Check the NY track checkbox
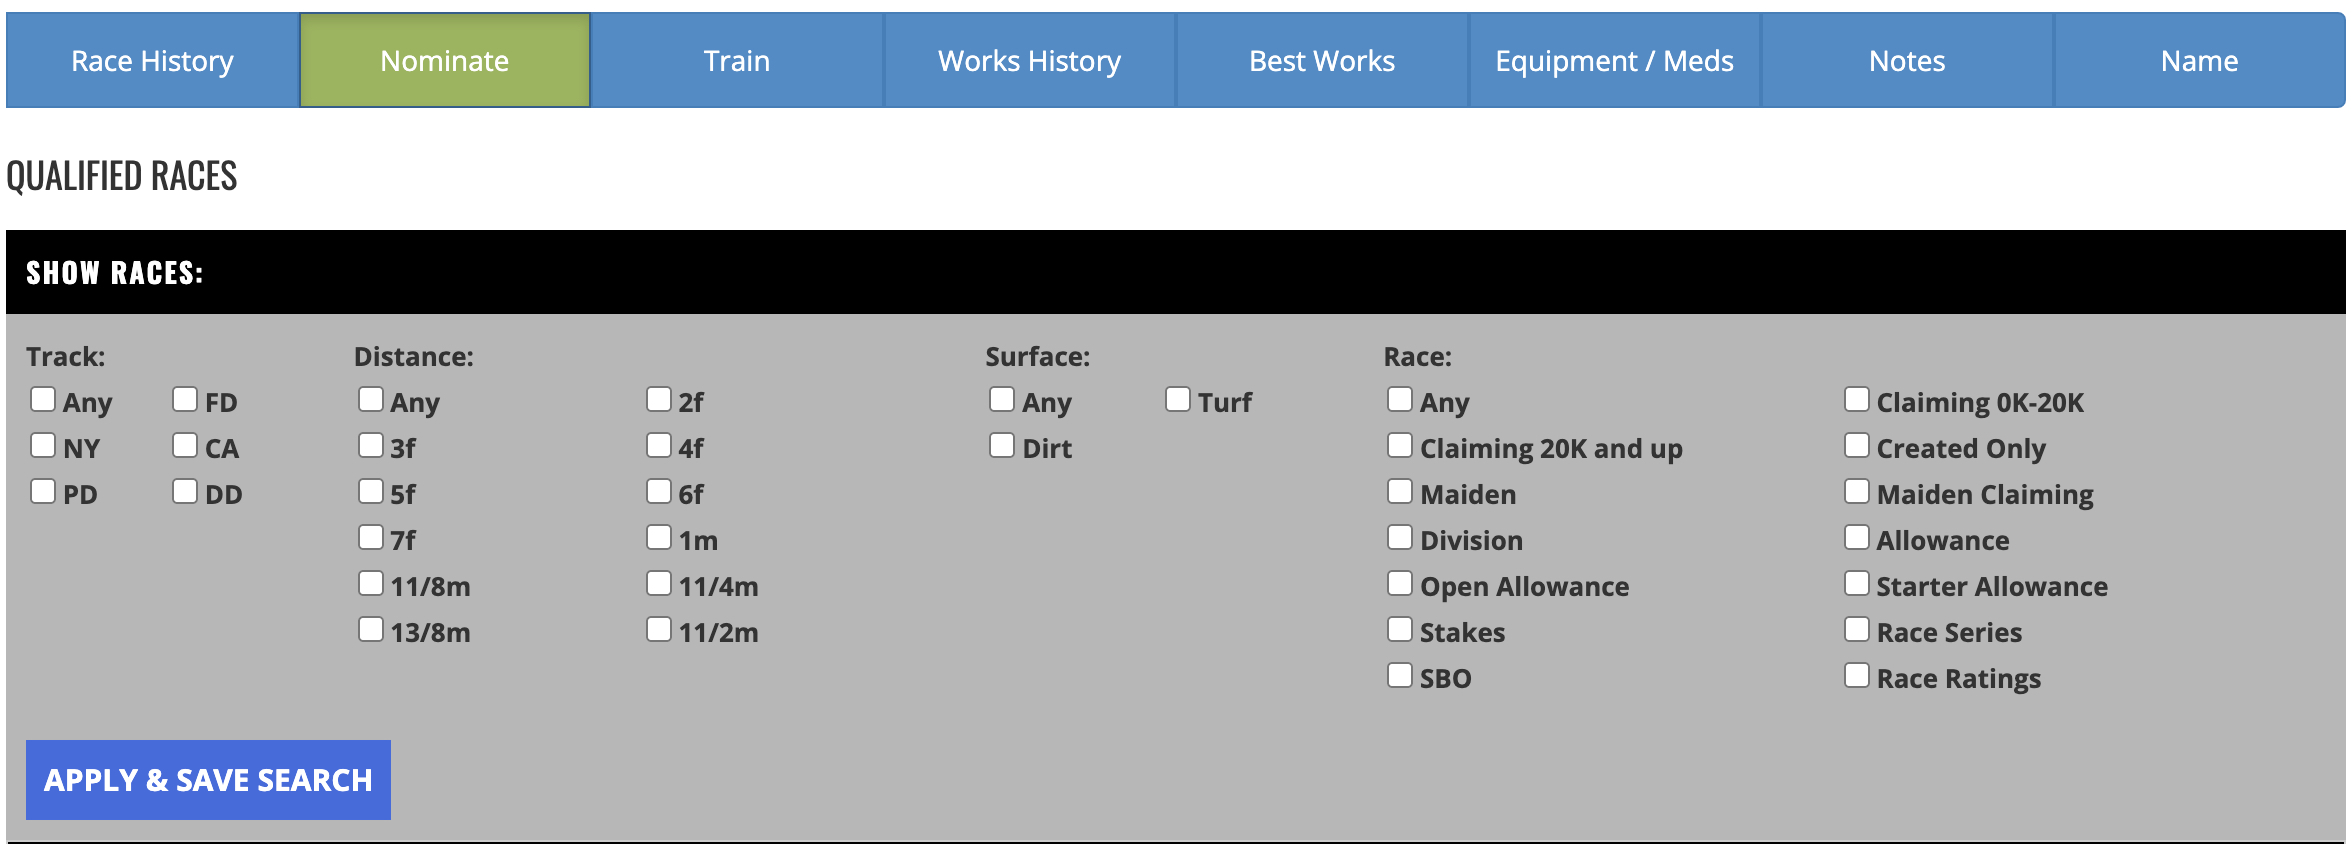This screenshot has height=844, width=2352. point(43,446)
